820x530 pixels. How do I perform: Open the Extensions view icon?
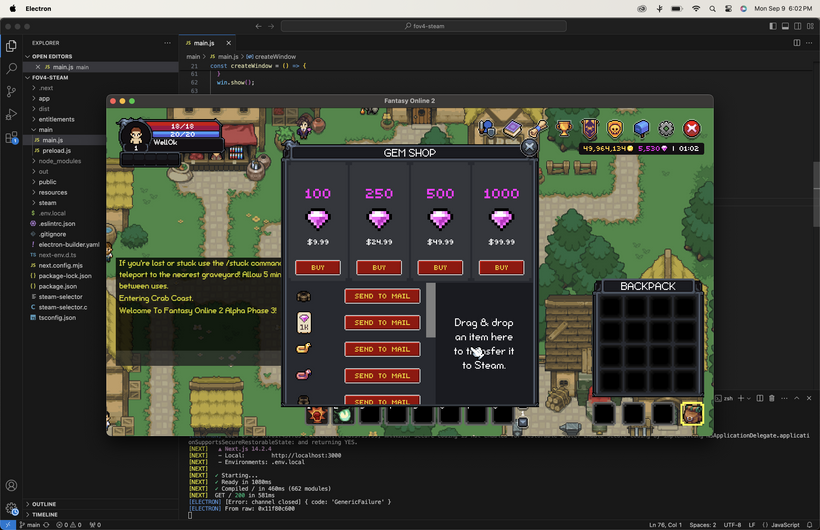(11, 138)
